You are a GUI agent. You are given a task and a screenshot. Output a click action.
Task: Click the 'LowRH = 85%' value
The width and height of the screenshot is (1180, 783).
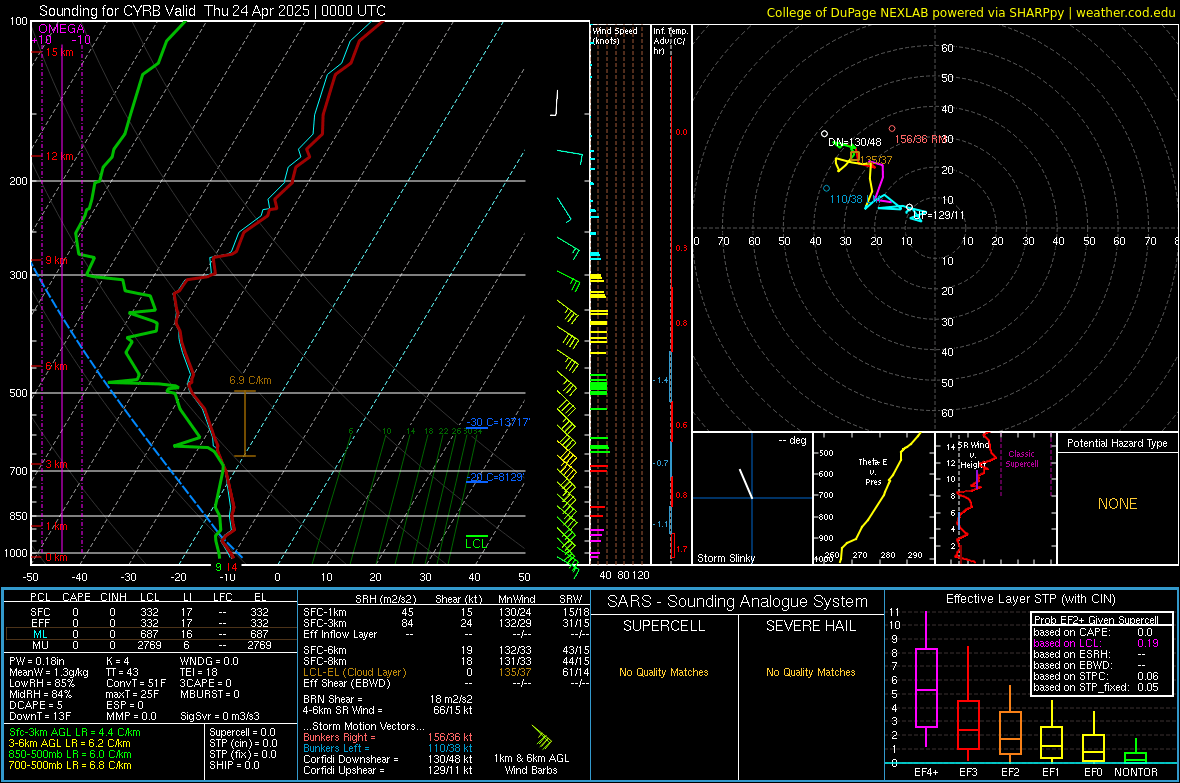coord(42,684)
